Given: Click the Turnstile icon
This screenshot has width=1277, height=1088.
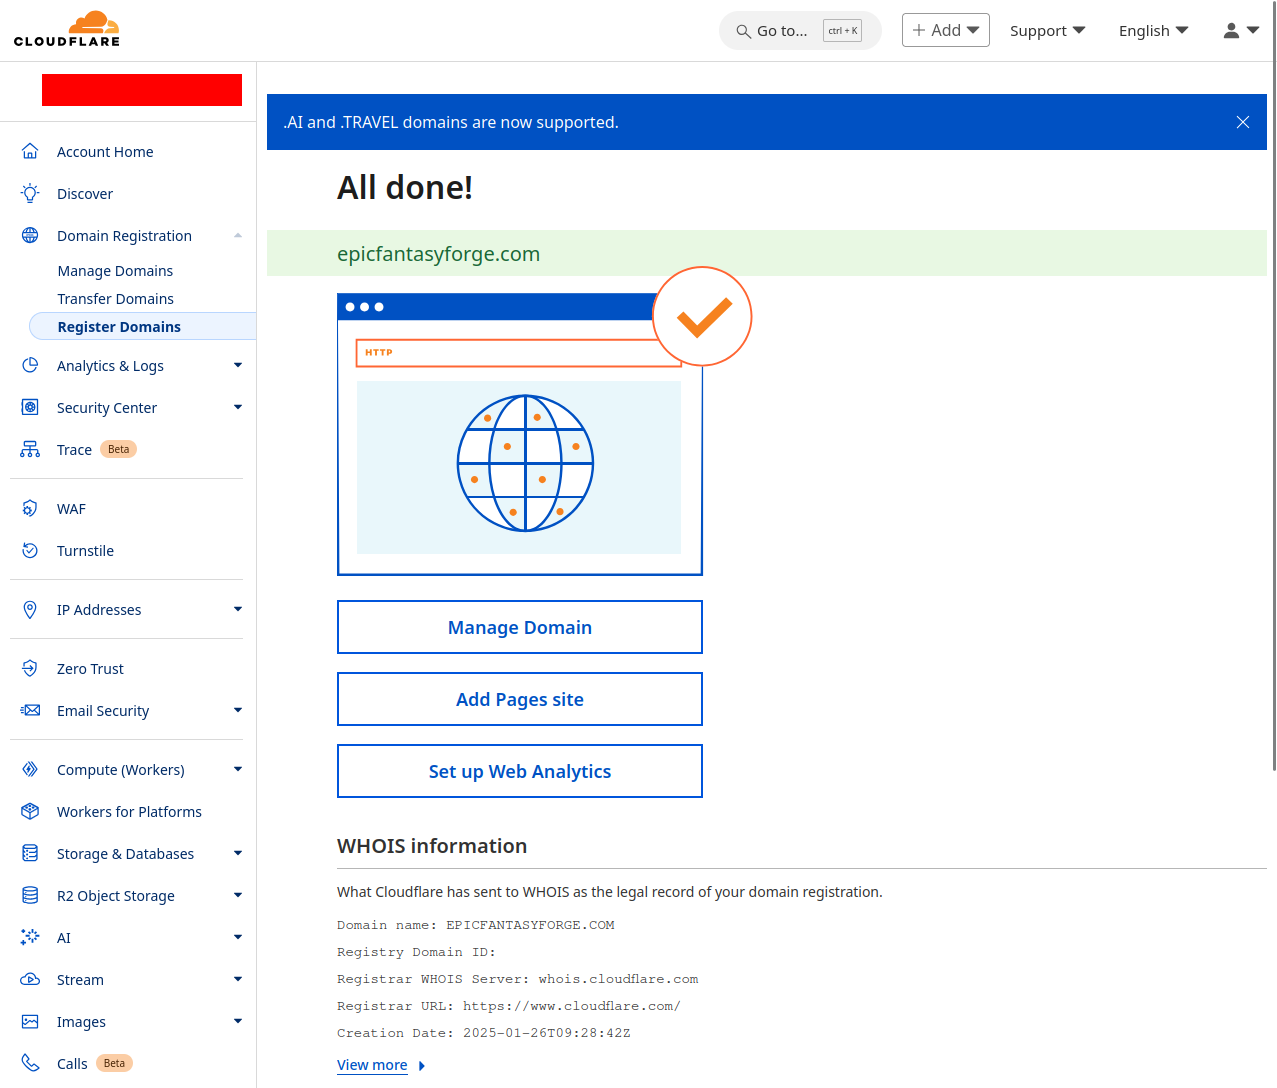Looking at the screenshot, I should [30, 550].
